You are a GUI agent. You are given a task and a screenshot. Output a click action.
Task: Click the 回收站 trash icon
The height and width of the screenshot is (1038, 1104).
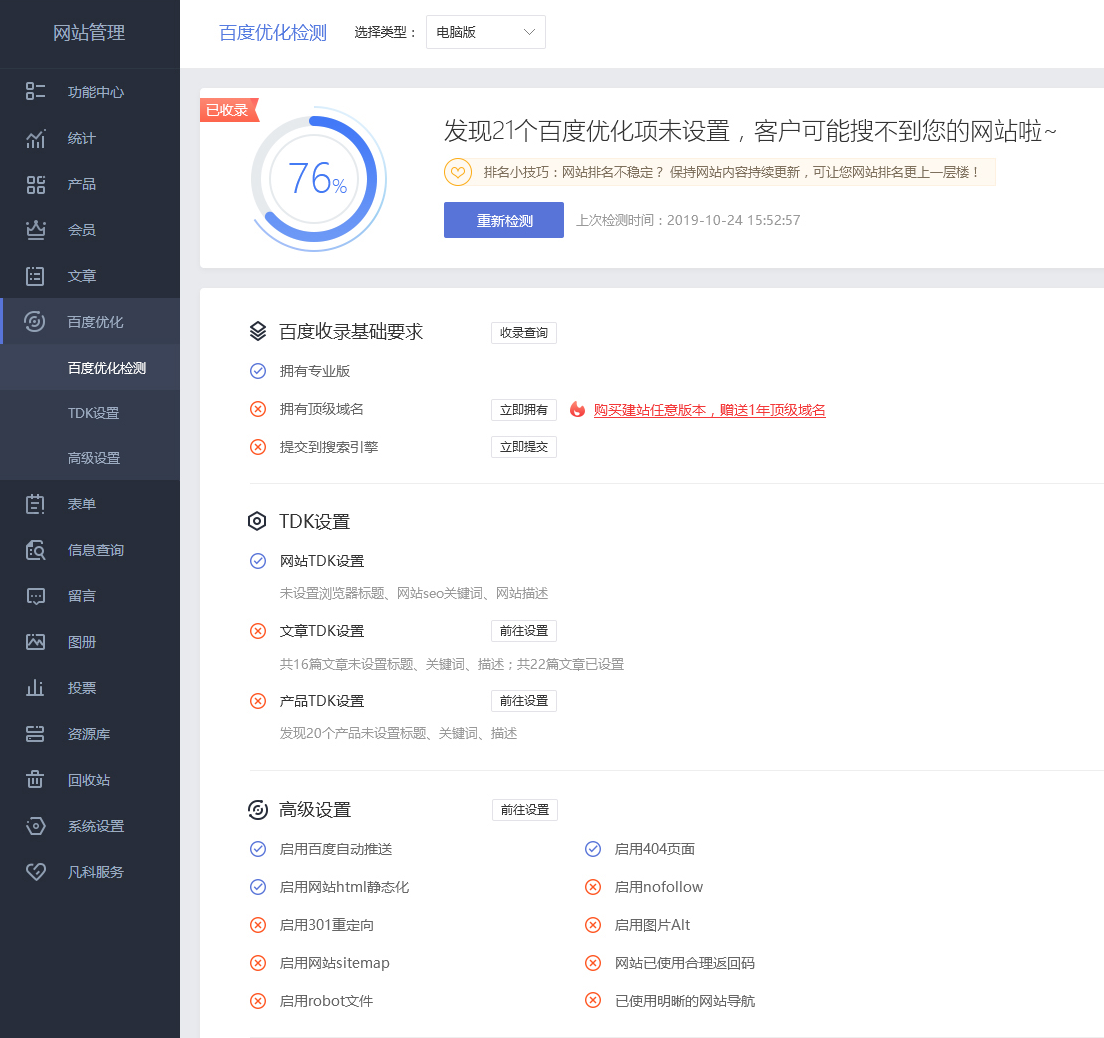(x=35, y=780)
